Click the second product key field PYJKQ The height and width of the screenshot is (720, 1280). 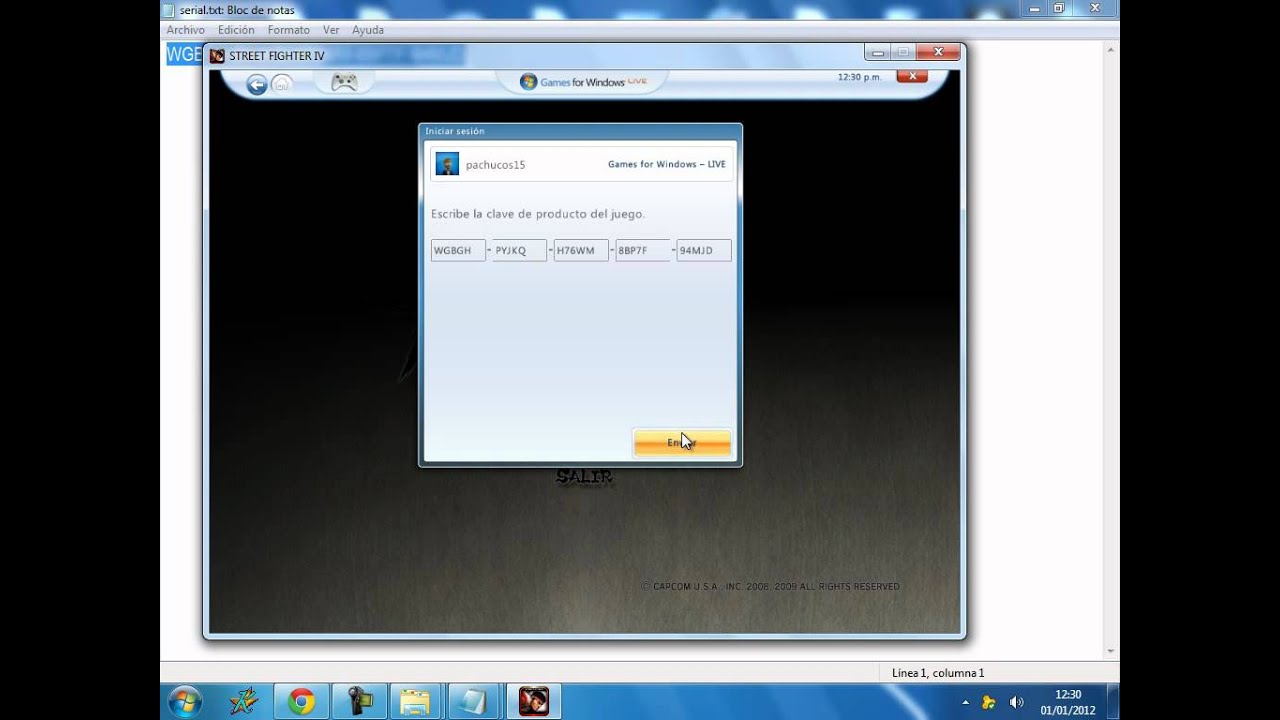coord(519,250)
